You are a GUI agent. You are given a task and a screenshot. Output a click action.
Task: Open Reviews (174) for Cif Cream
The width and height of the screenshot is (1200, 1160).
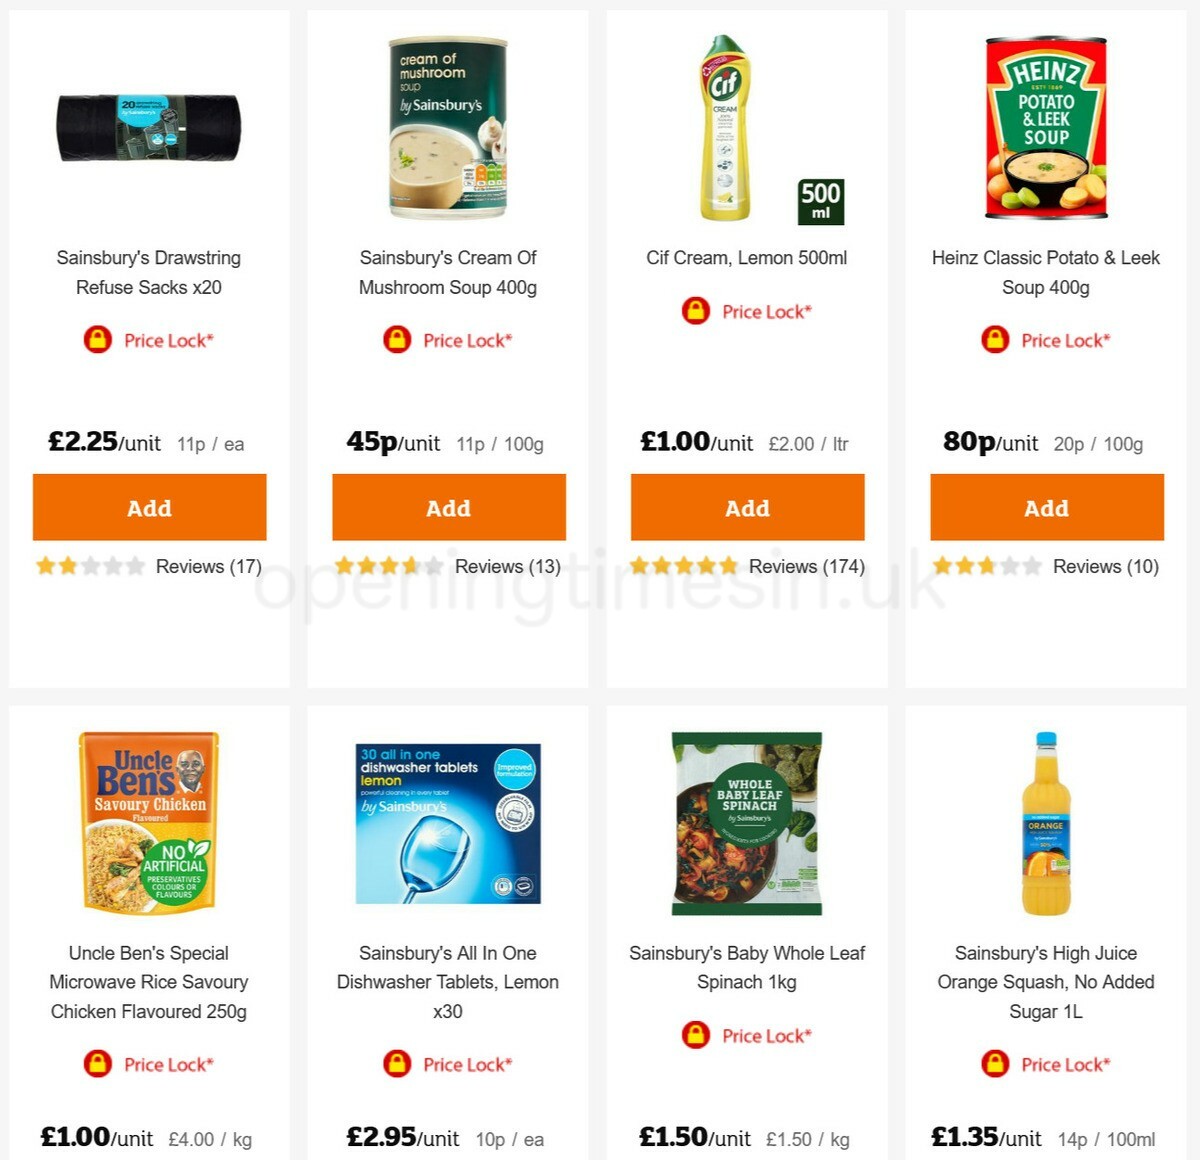pyautogui.click(x=807, y=566)
